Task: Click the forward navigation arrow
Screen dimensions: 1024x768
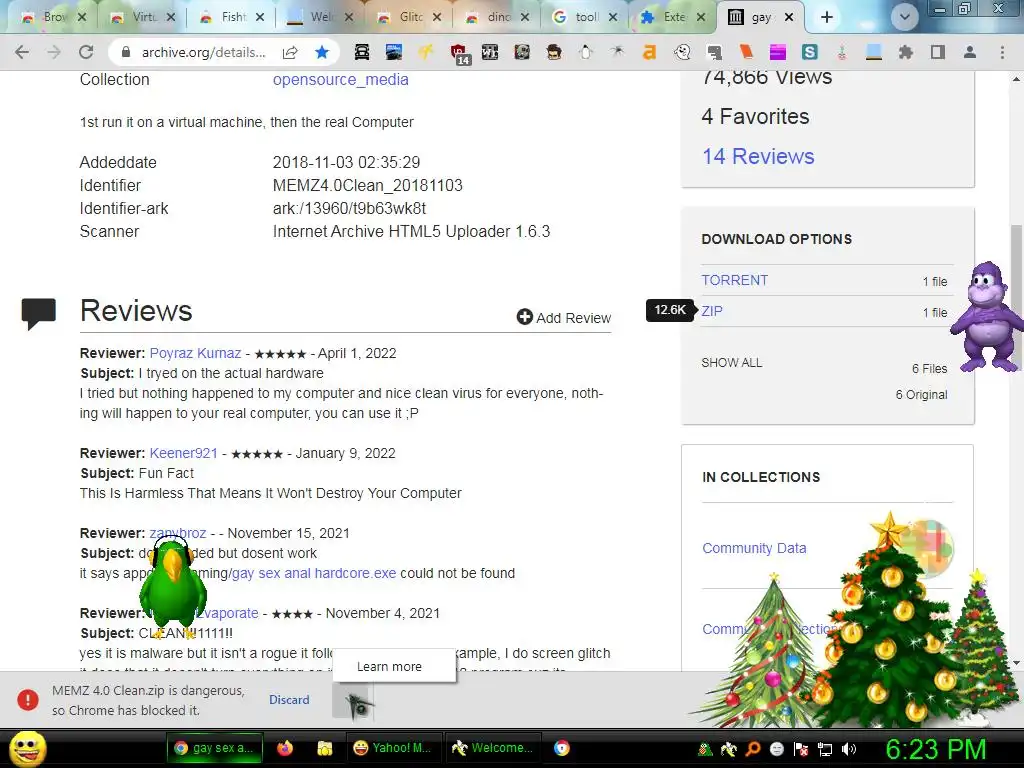Action: [x=54, y=52]
